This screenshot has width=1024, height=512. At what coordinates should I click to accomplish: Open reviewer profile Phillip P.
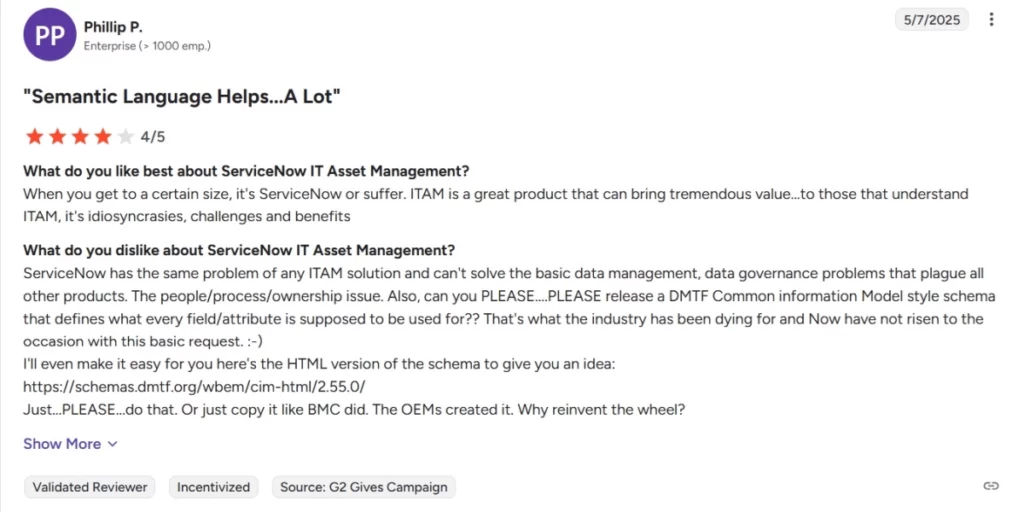pyautogui.click(x=113, y=27)
